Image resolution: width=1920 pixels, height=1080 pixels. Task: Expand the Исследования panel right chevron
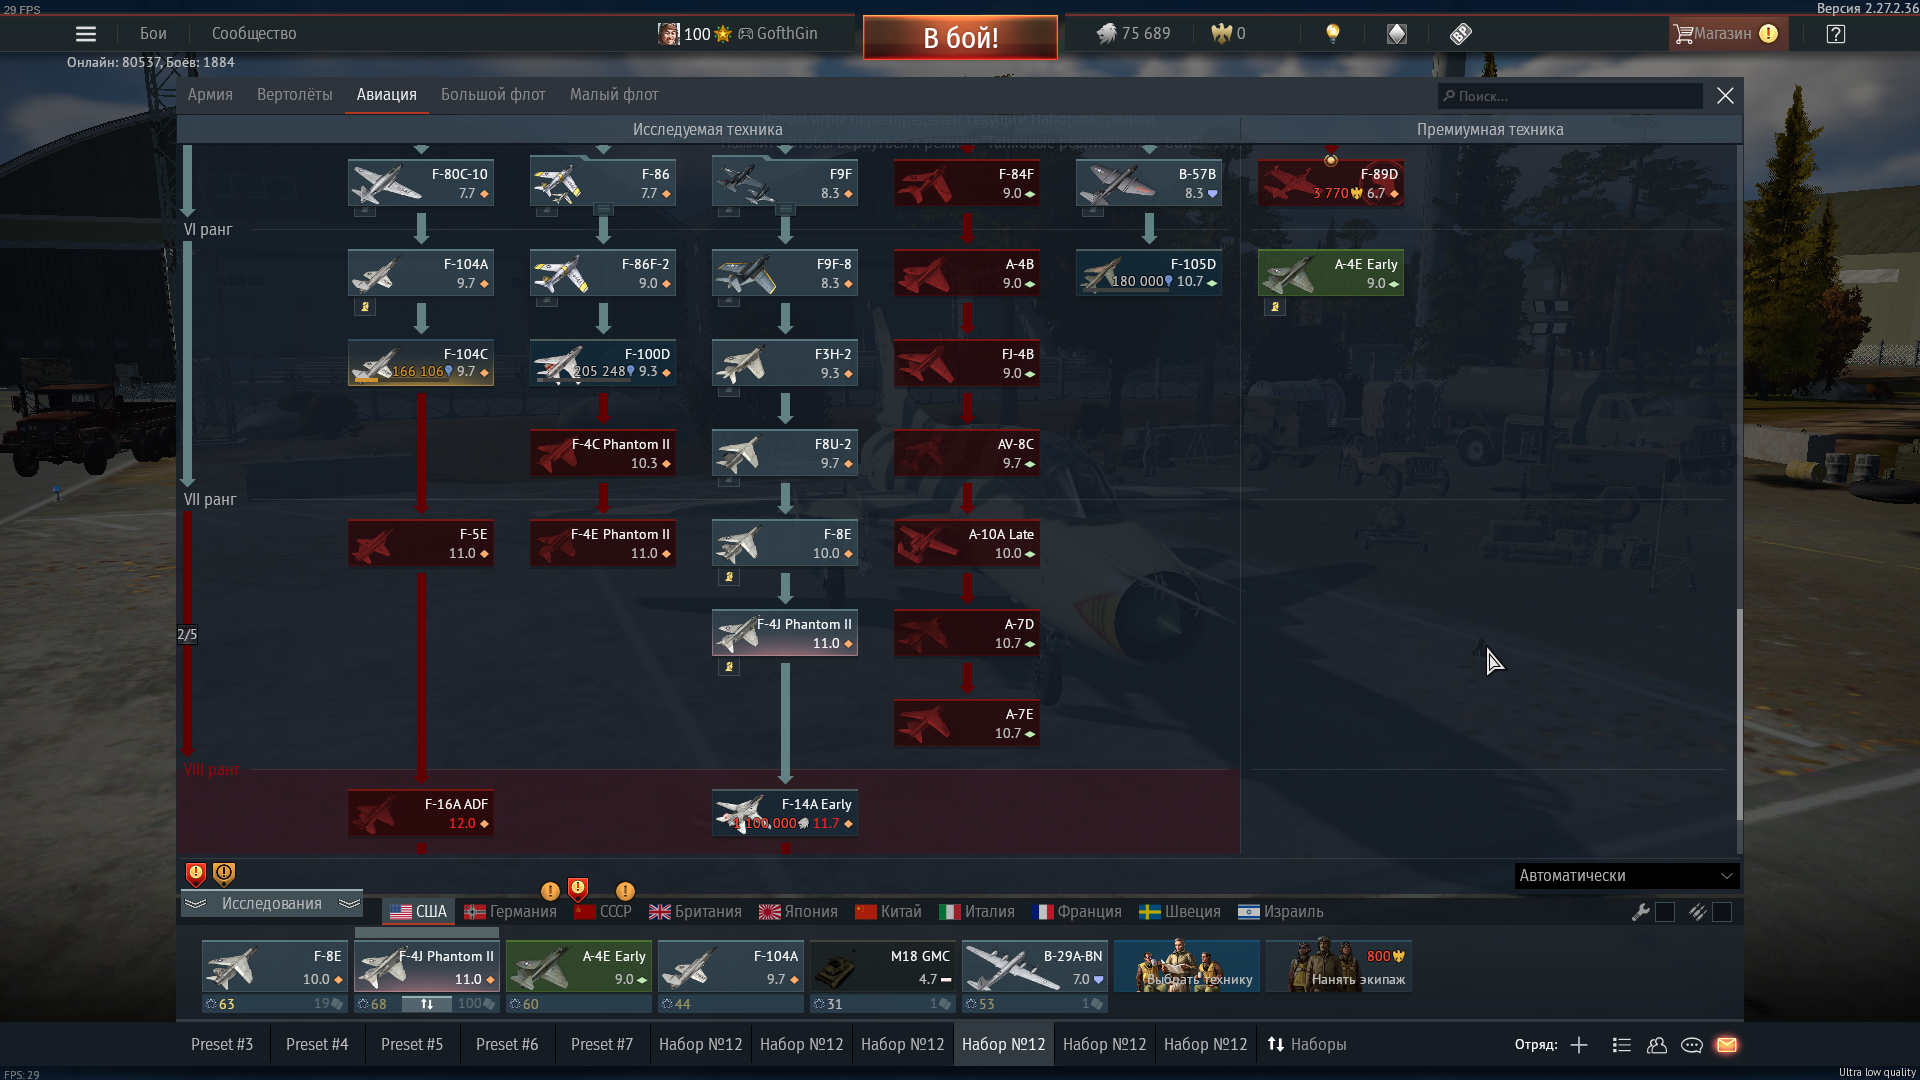(349, 904)
